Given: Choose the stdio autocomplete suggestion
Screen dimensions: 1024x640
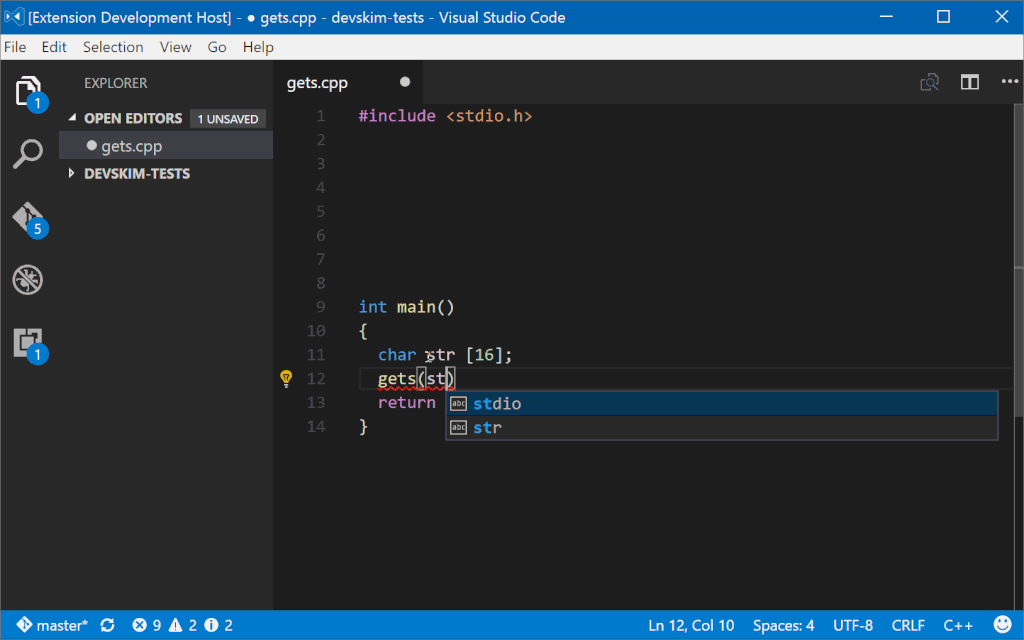Looking at the screenshot, I should click(722, 404).
